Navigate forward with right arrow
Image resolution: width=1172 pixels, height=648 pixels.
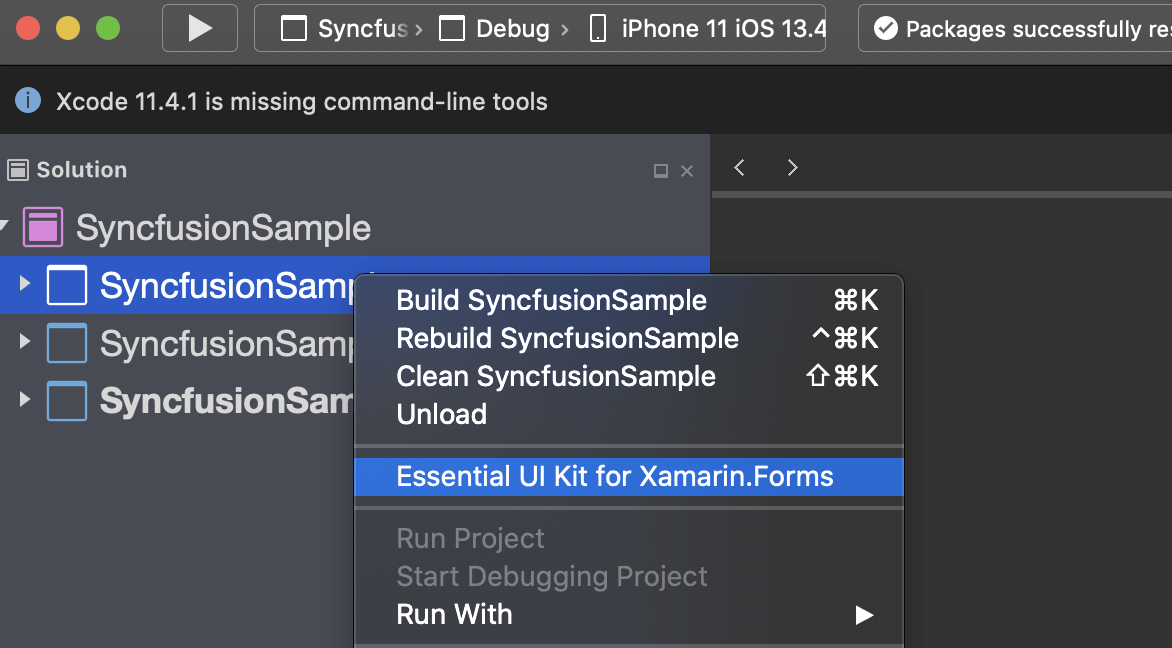point(792,168)
